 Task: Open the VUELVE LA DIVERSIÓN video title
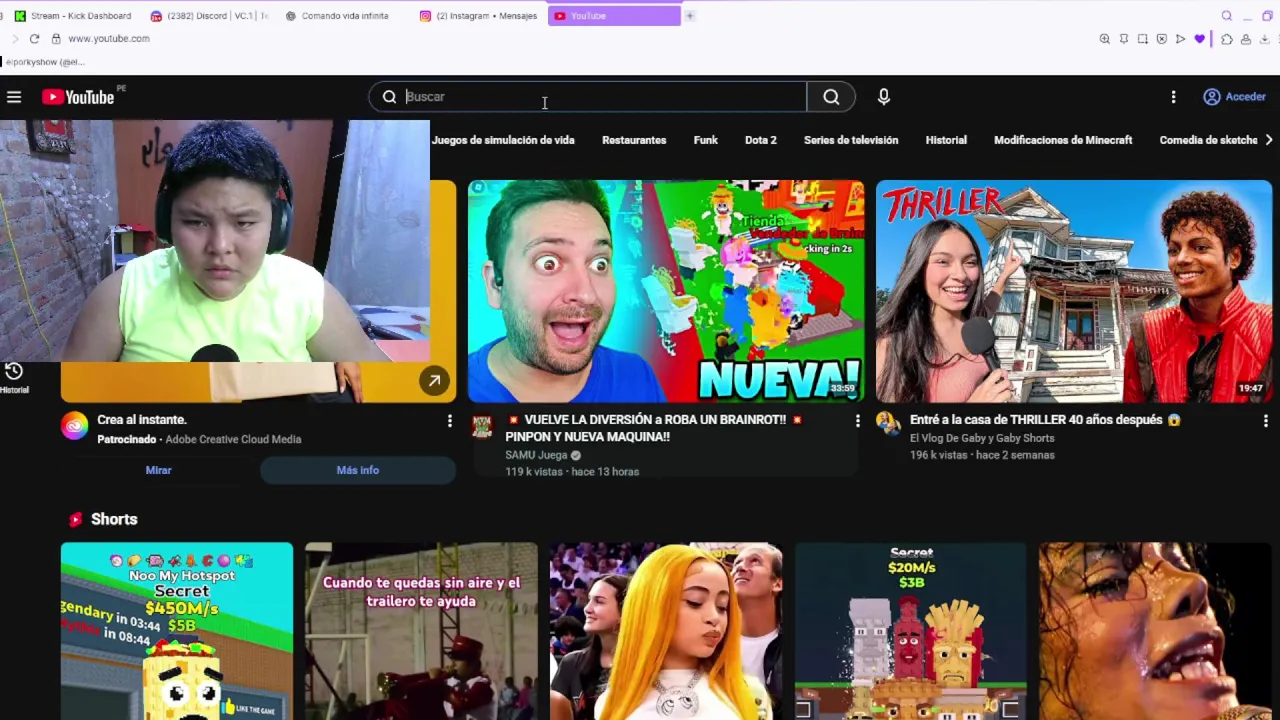click(655, 428)
